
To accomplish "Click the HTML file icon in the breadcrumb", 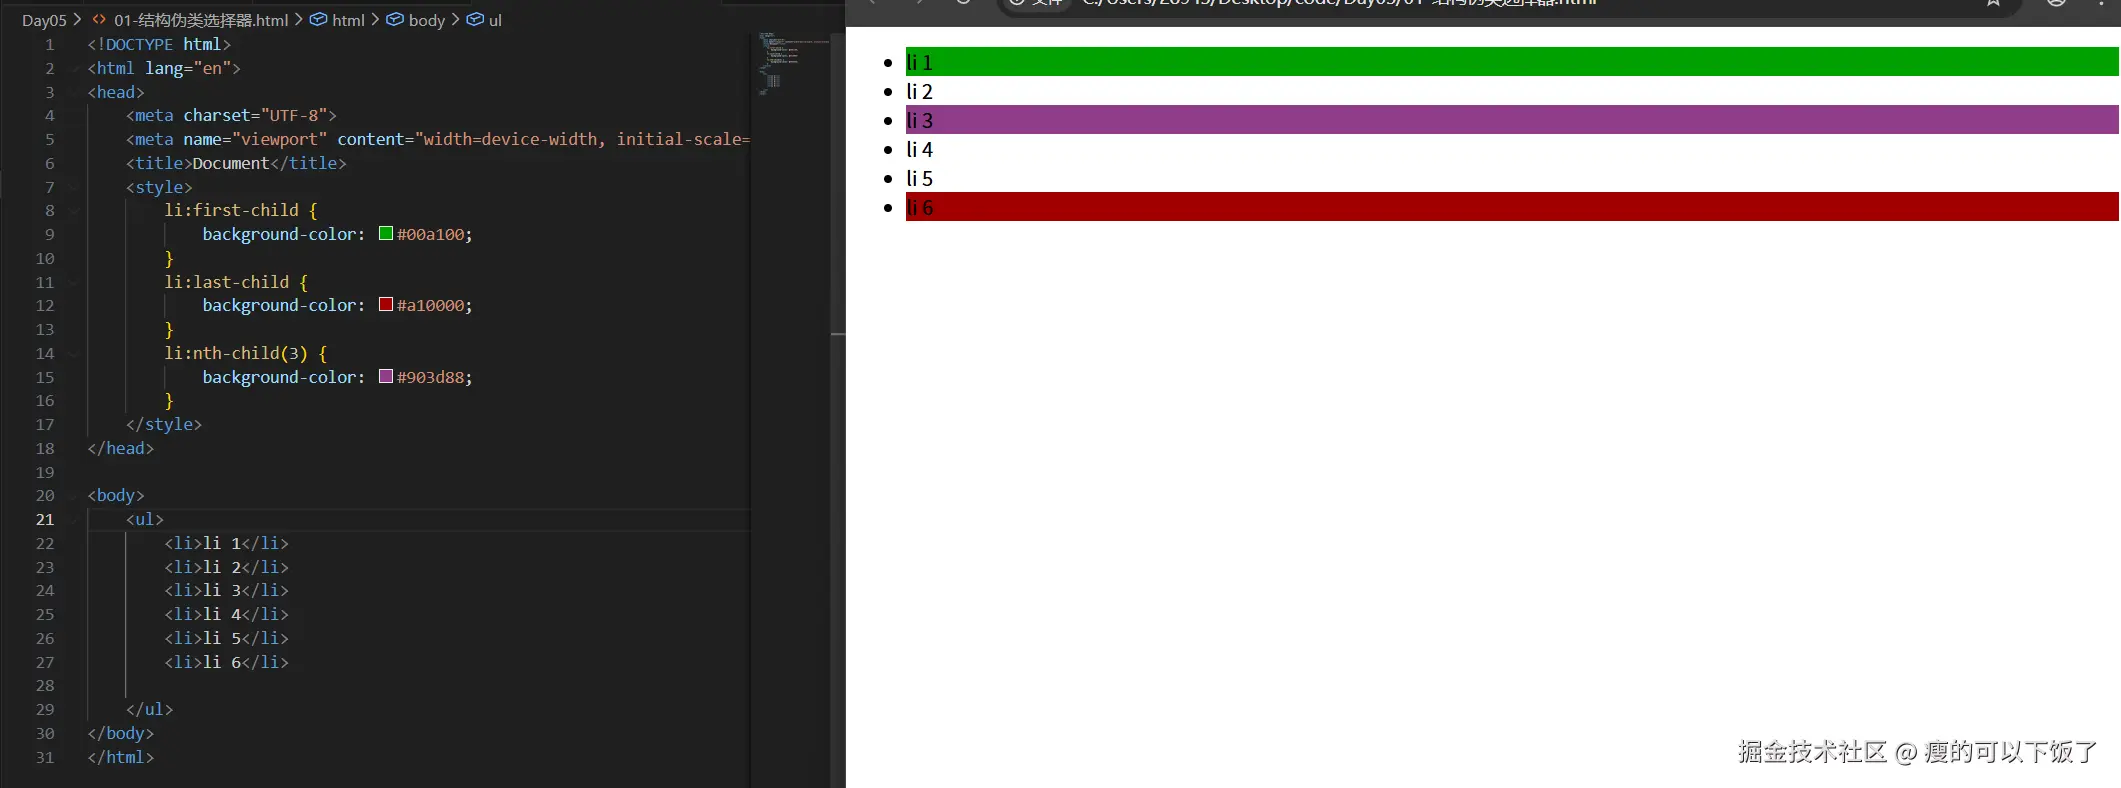I will (x=99, y=19).
